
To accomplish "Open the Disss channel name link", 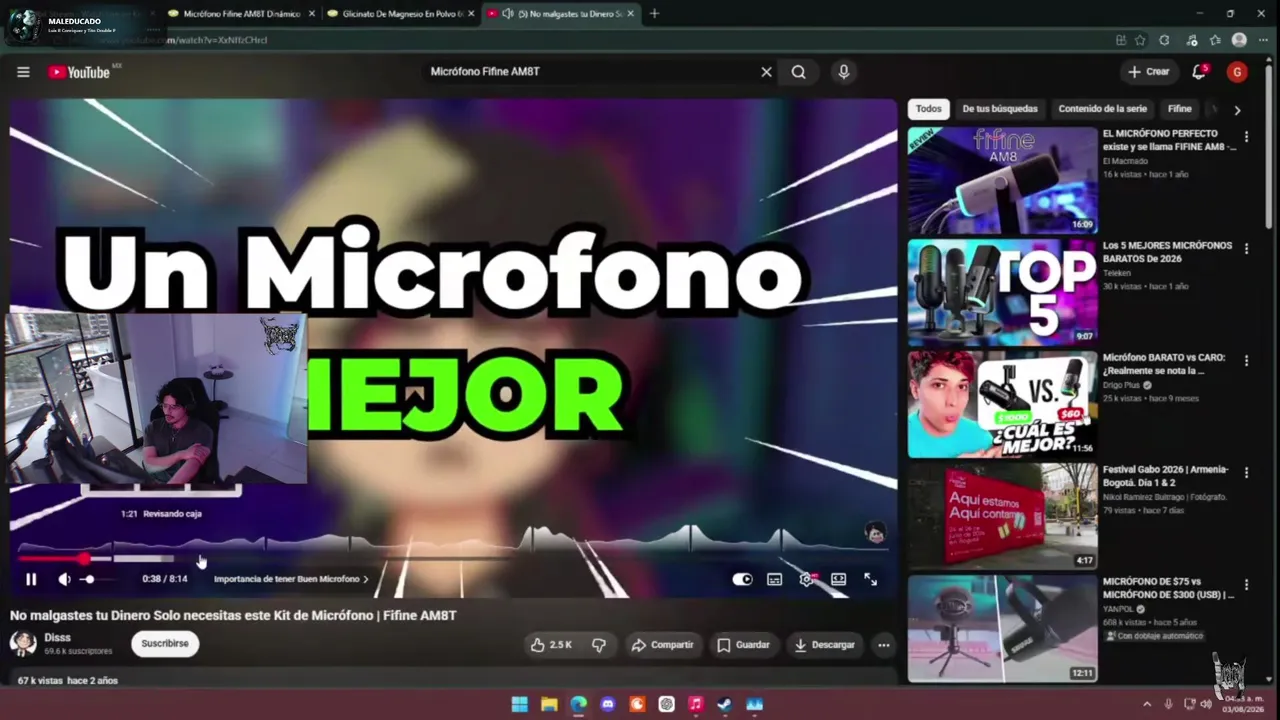I will 57,638.
